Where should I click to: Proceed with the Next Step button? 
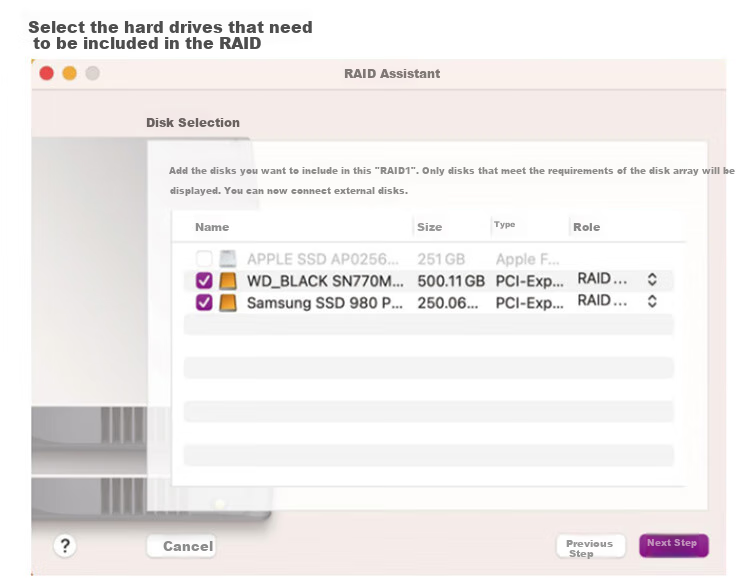click(x=673, y=545)
